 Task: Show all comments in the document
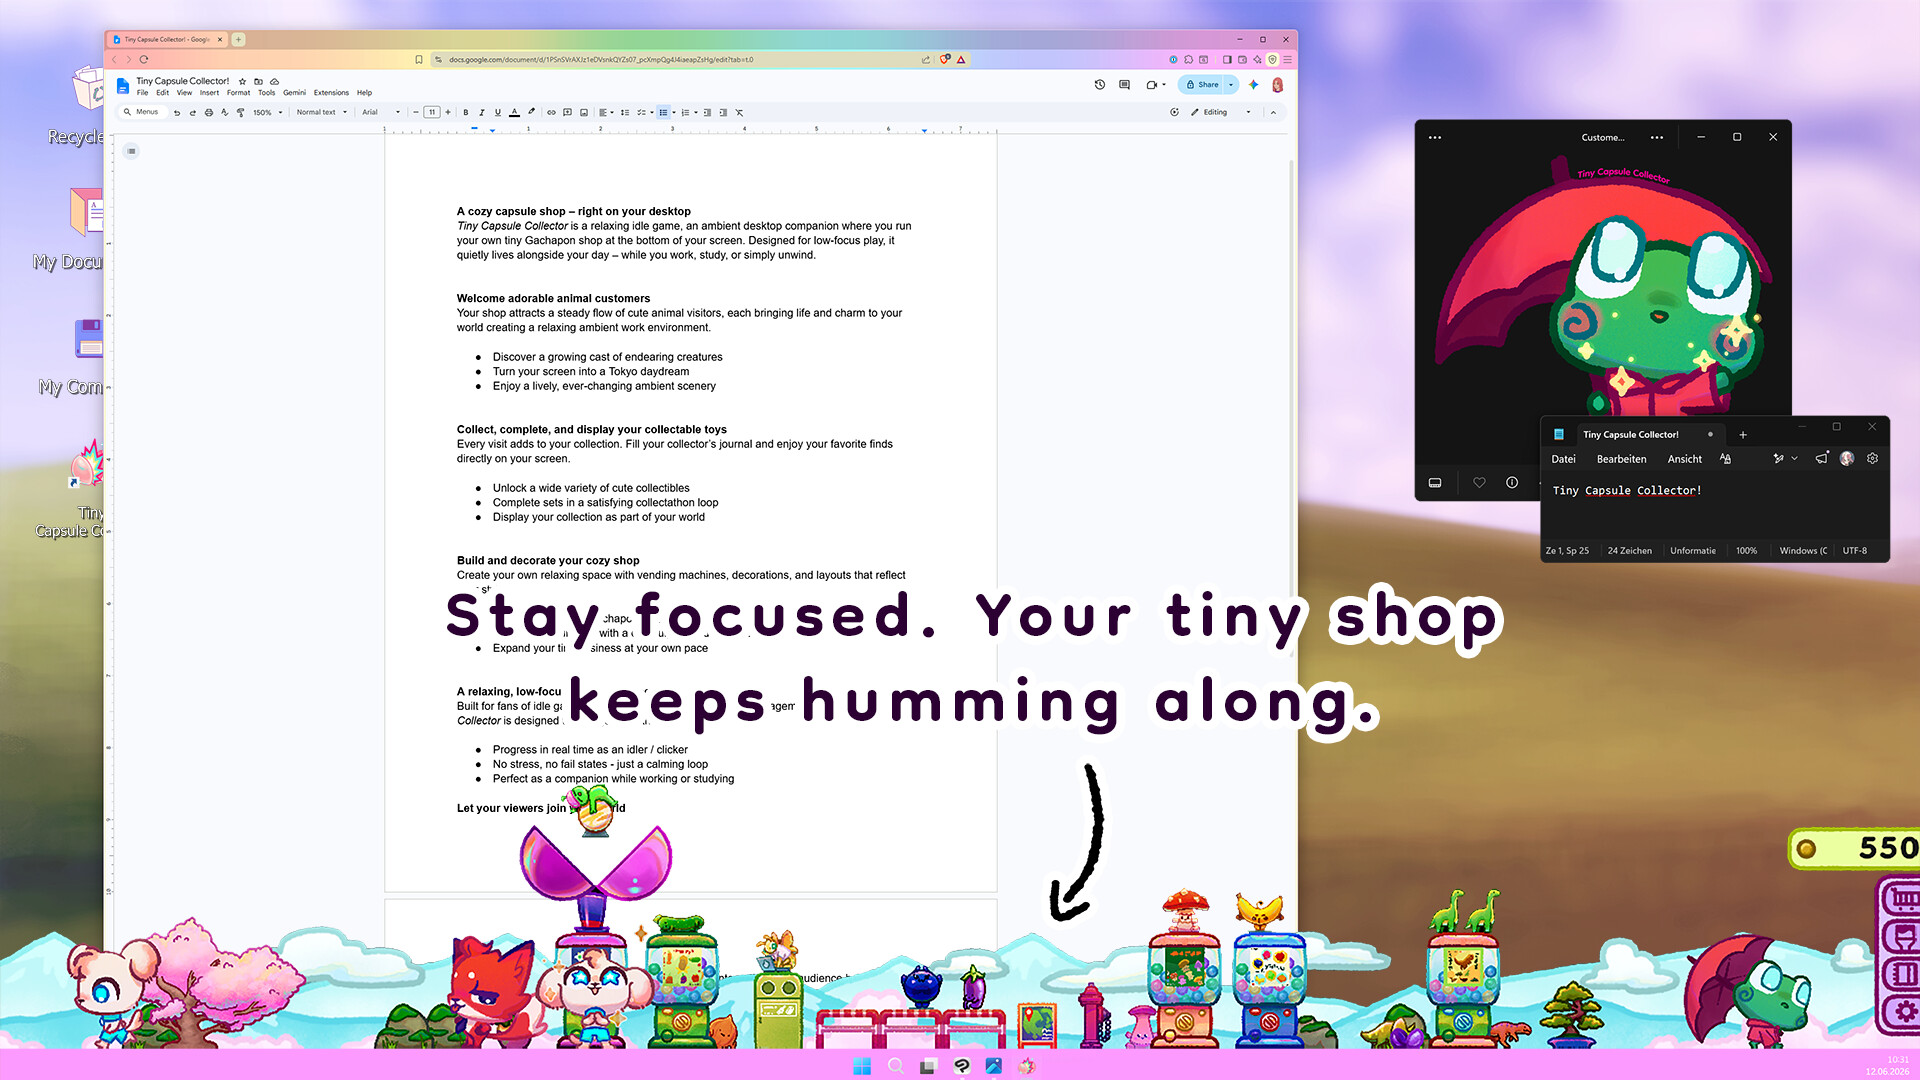1125,85
